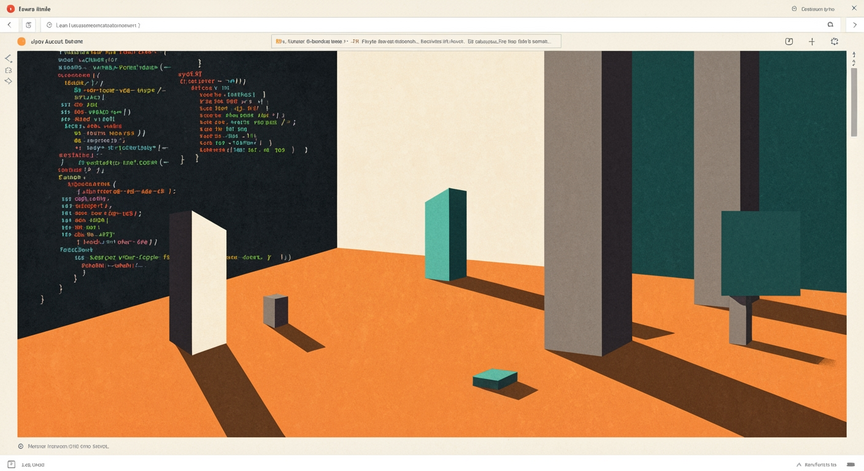Viewport: 864px width, 471px height.
Task: Click the diamond icon in the left sidebar
Action: [x=8, y=81]
